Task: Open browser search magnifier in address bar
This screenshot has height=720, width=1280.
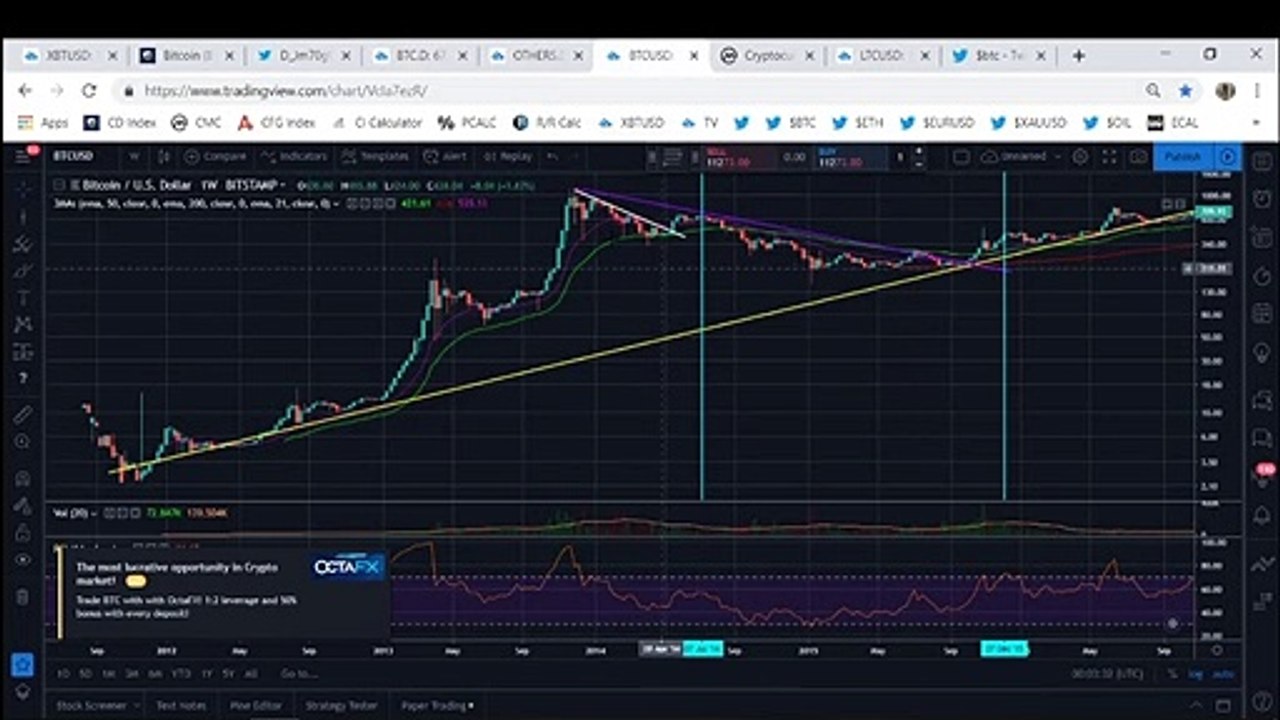Action: pos(1153,91)
